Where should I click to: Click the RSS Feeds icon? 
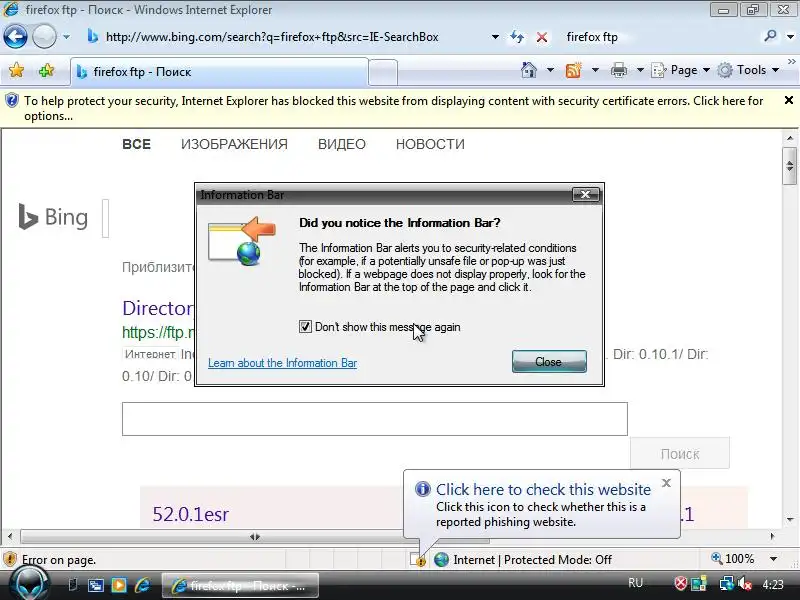click(x=573, y=70)
